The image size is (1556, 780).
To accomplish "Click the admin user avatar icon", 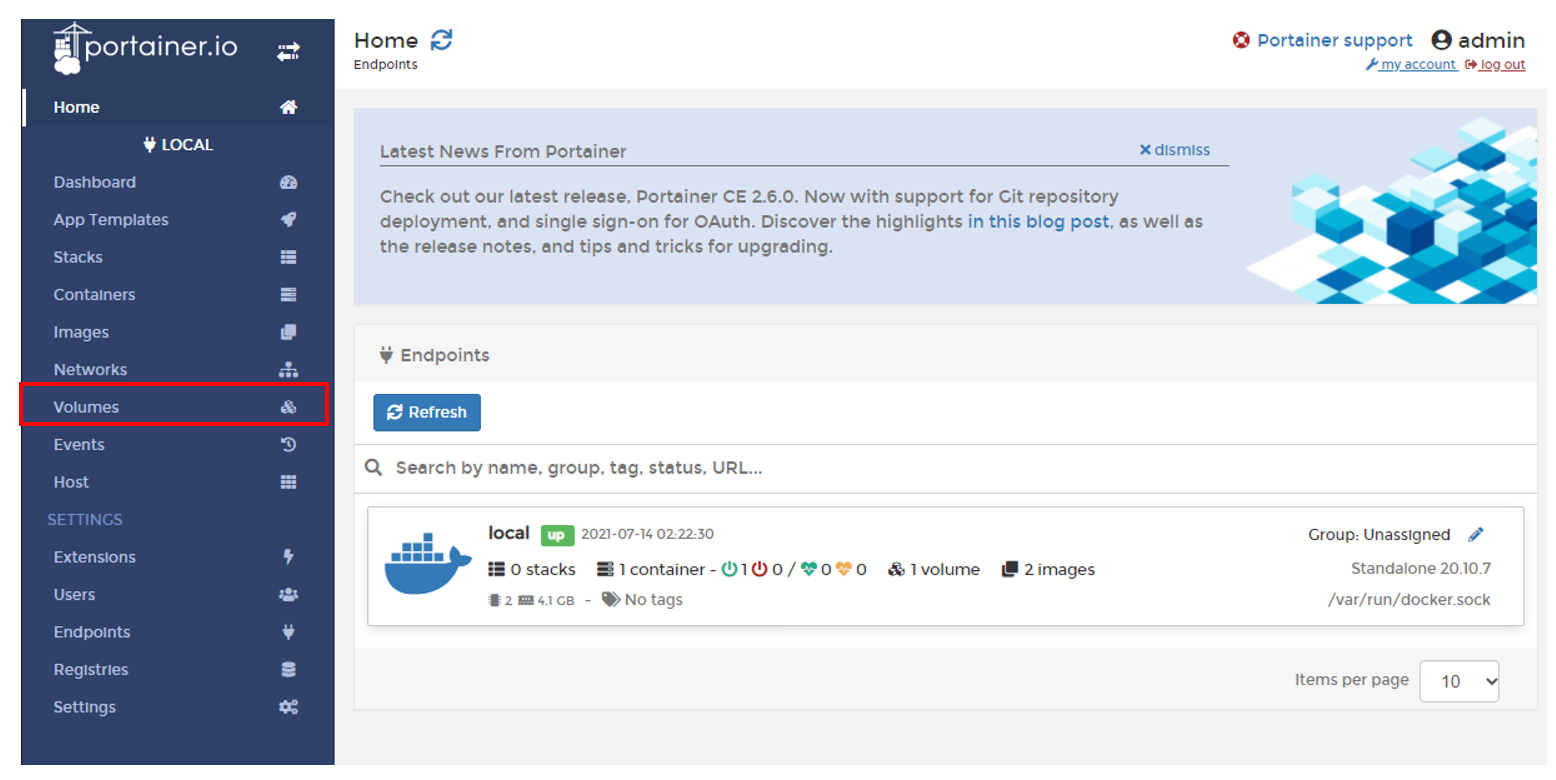I will pyautogui.click(x=1441, y=40).
